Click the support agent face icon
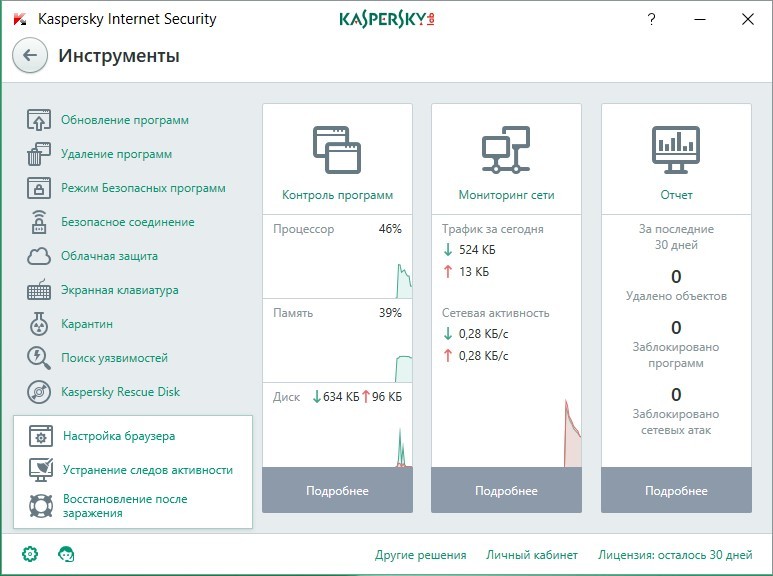Image resolution: width=773 pixels, height=576 pixels. pyautogui.click(x=66, y=554)
